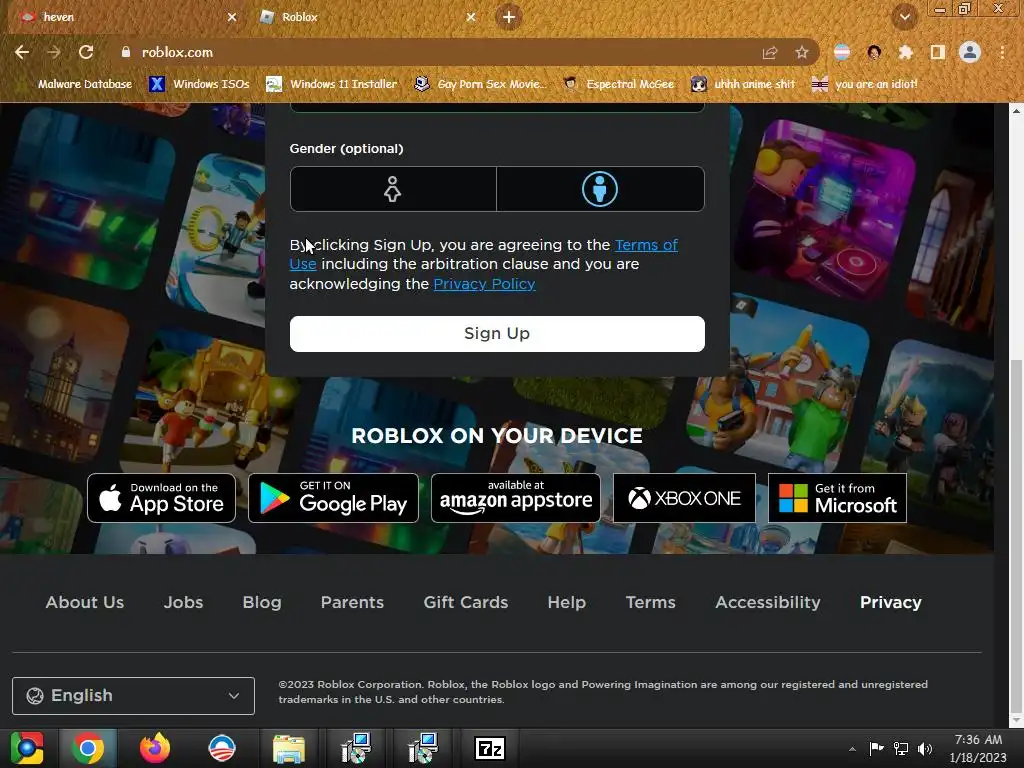
Task: Reload the roblox.com page
Action: click(86, 52)
